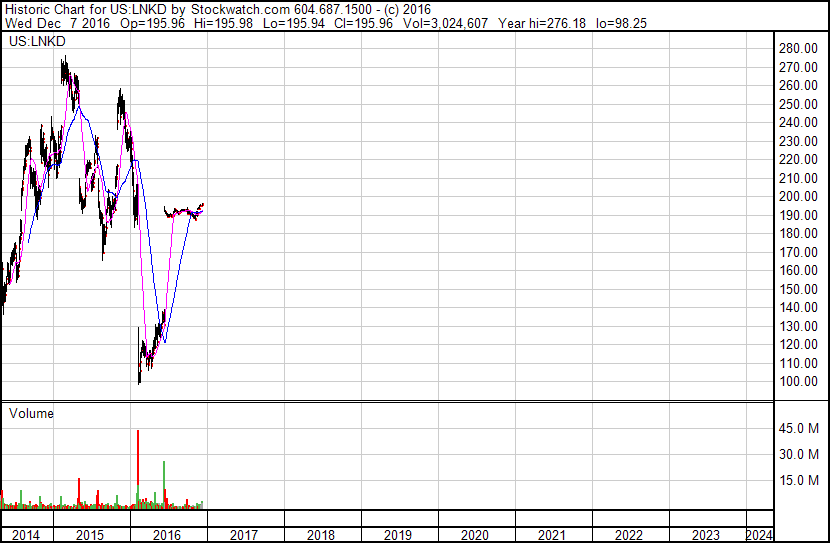830x543 pixels.
Task: Click the Year hi=276.18 value
Action: (542, 23)
